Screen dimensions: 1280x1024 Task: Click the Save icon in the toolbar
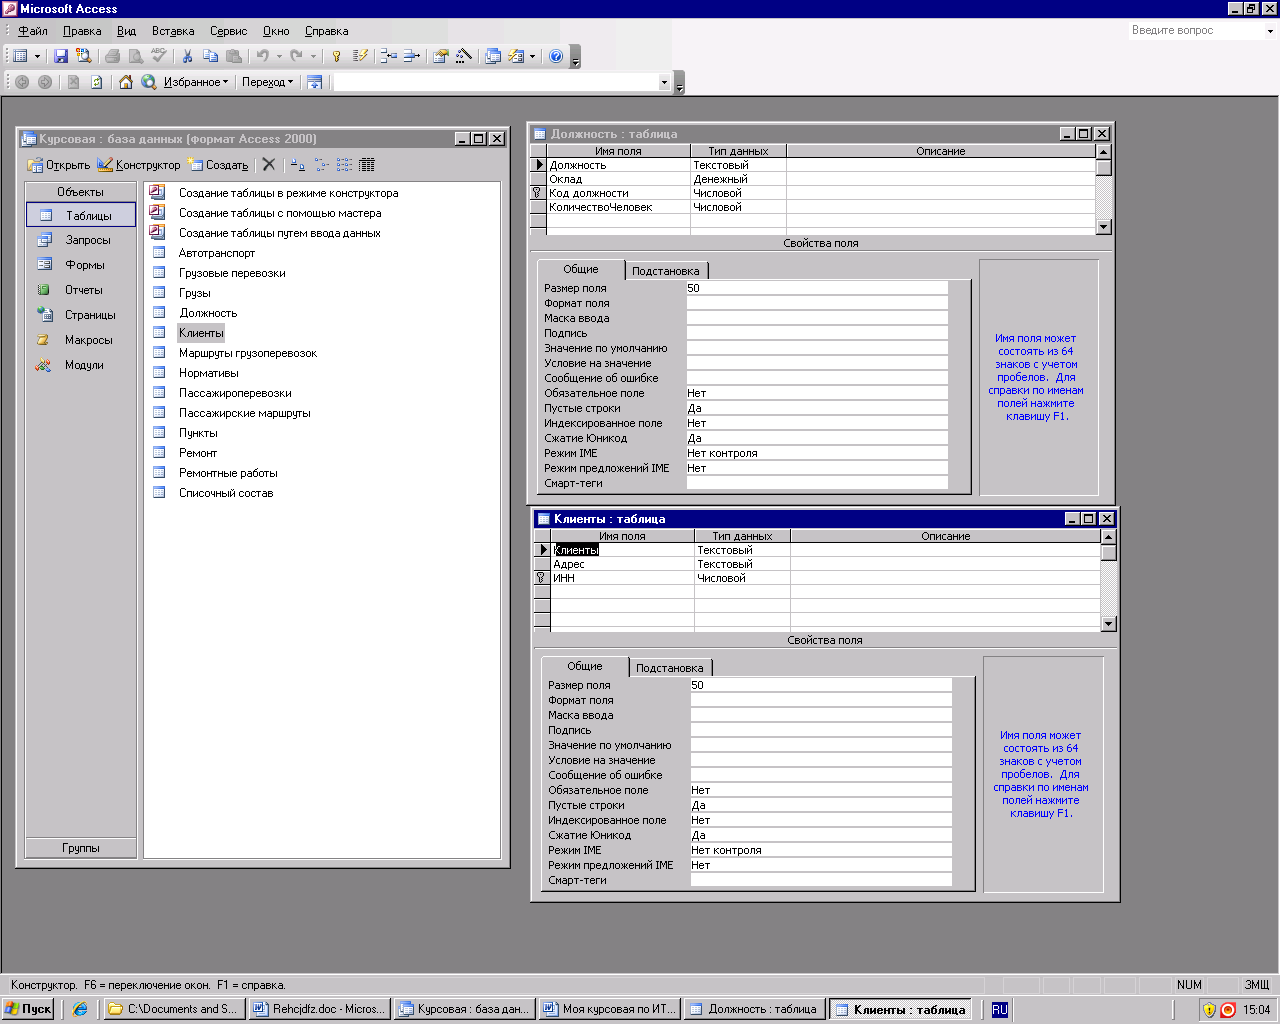point(61,57)
